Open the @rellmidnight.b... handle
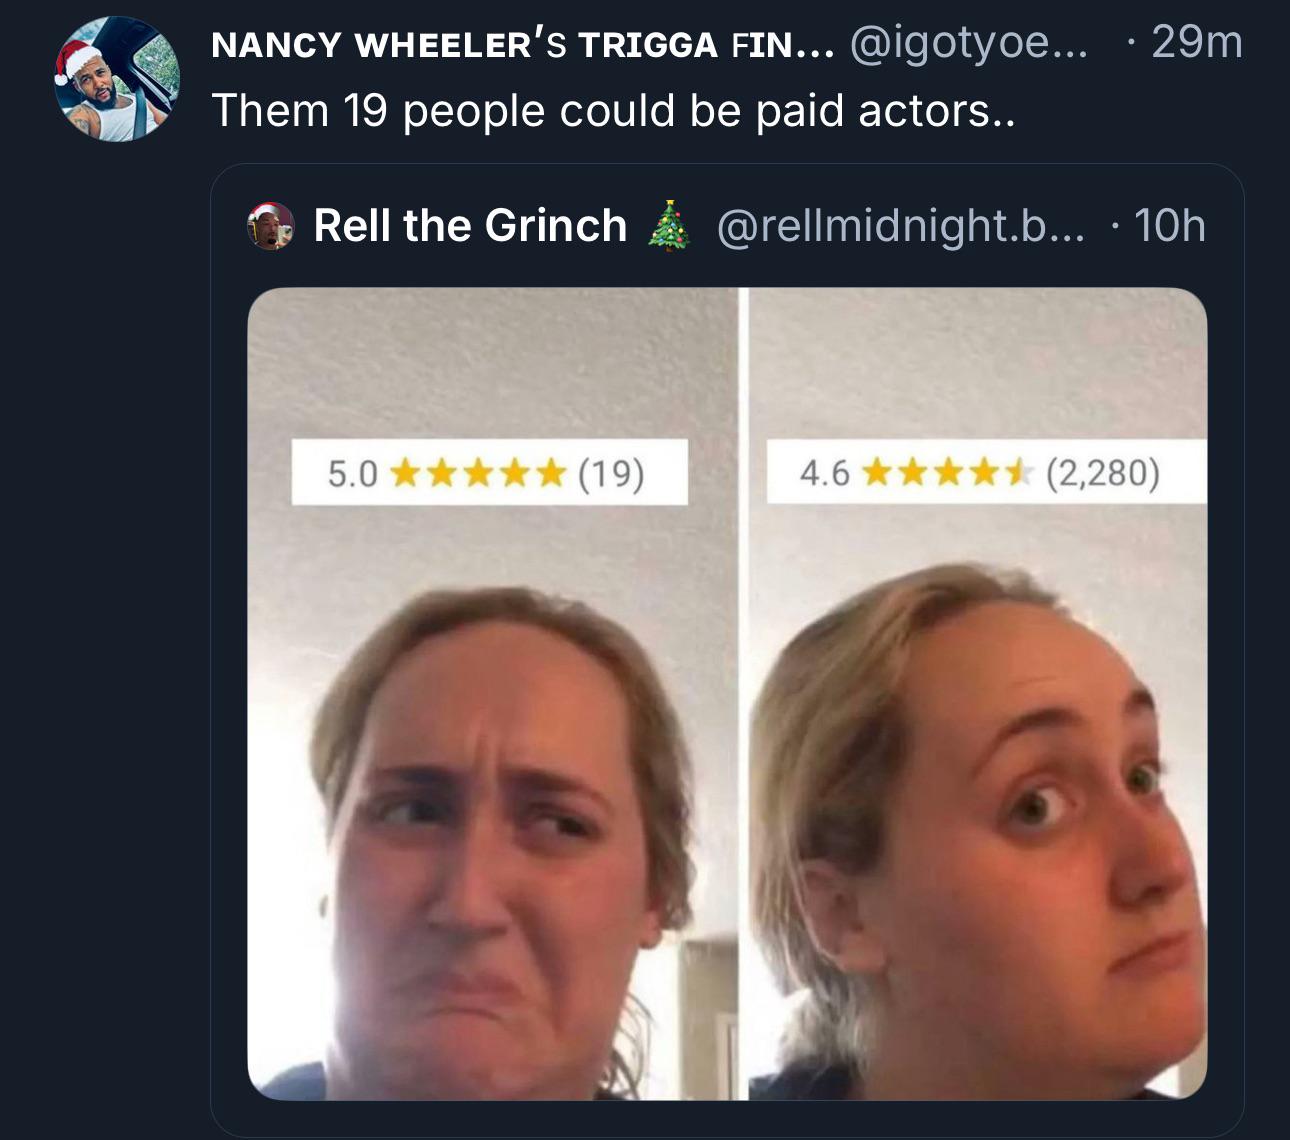This screenshot has width=1290, height=1140. [900, 226]
